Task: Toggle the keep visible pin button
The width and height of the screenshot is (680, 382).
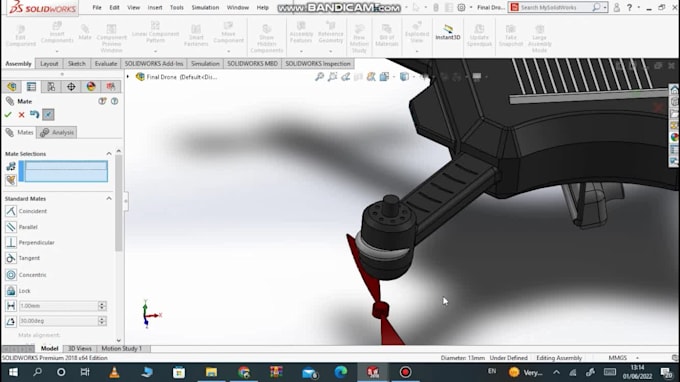Action: point(48,114)
